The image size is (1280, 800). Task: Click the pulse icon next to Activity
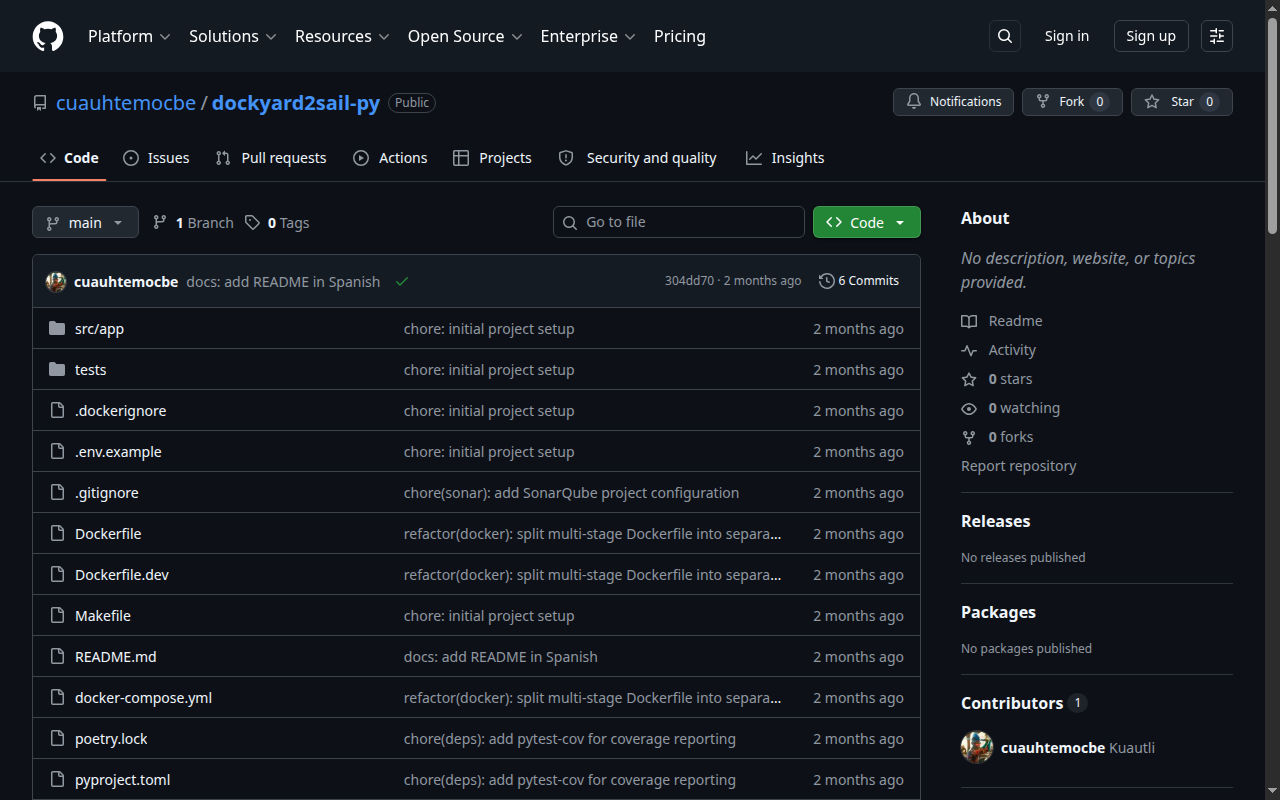tap(969, 350)
